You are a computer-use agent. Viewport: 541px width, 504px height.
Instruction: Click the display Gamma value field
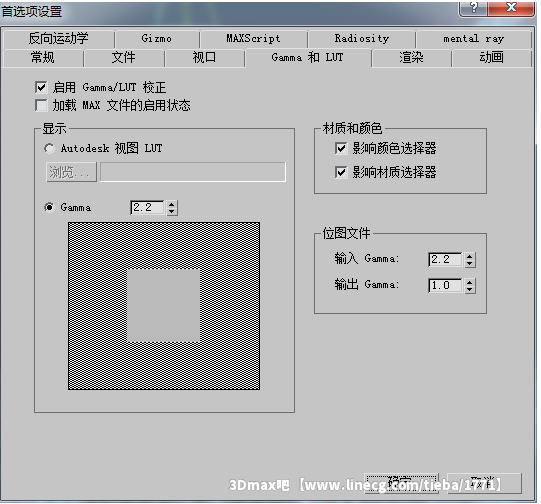coord(147,208)
